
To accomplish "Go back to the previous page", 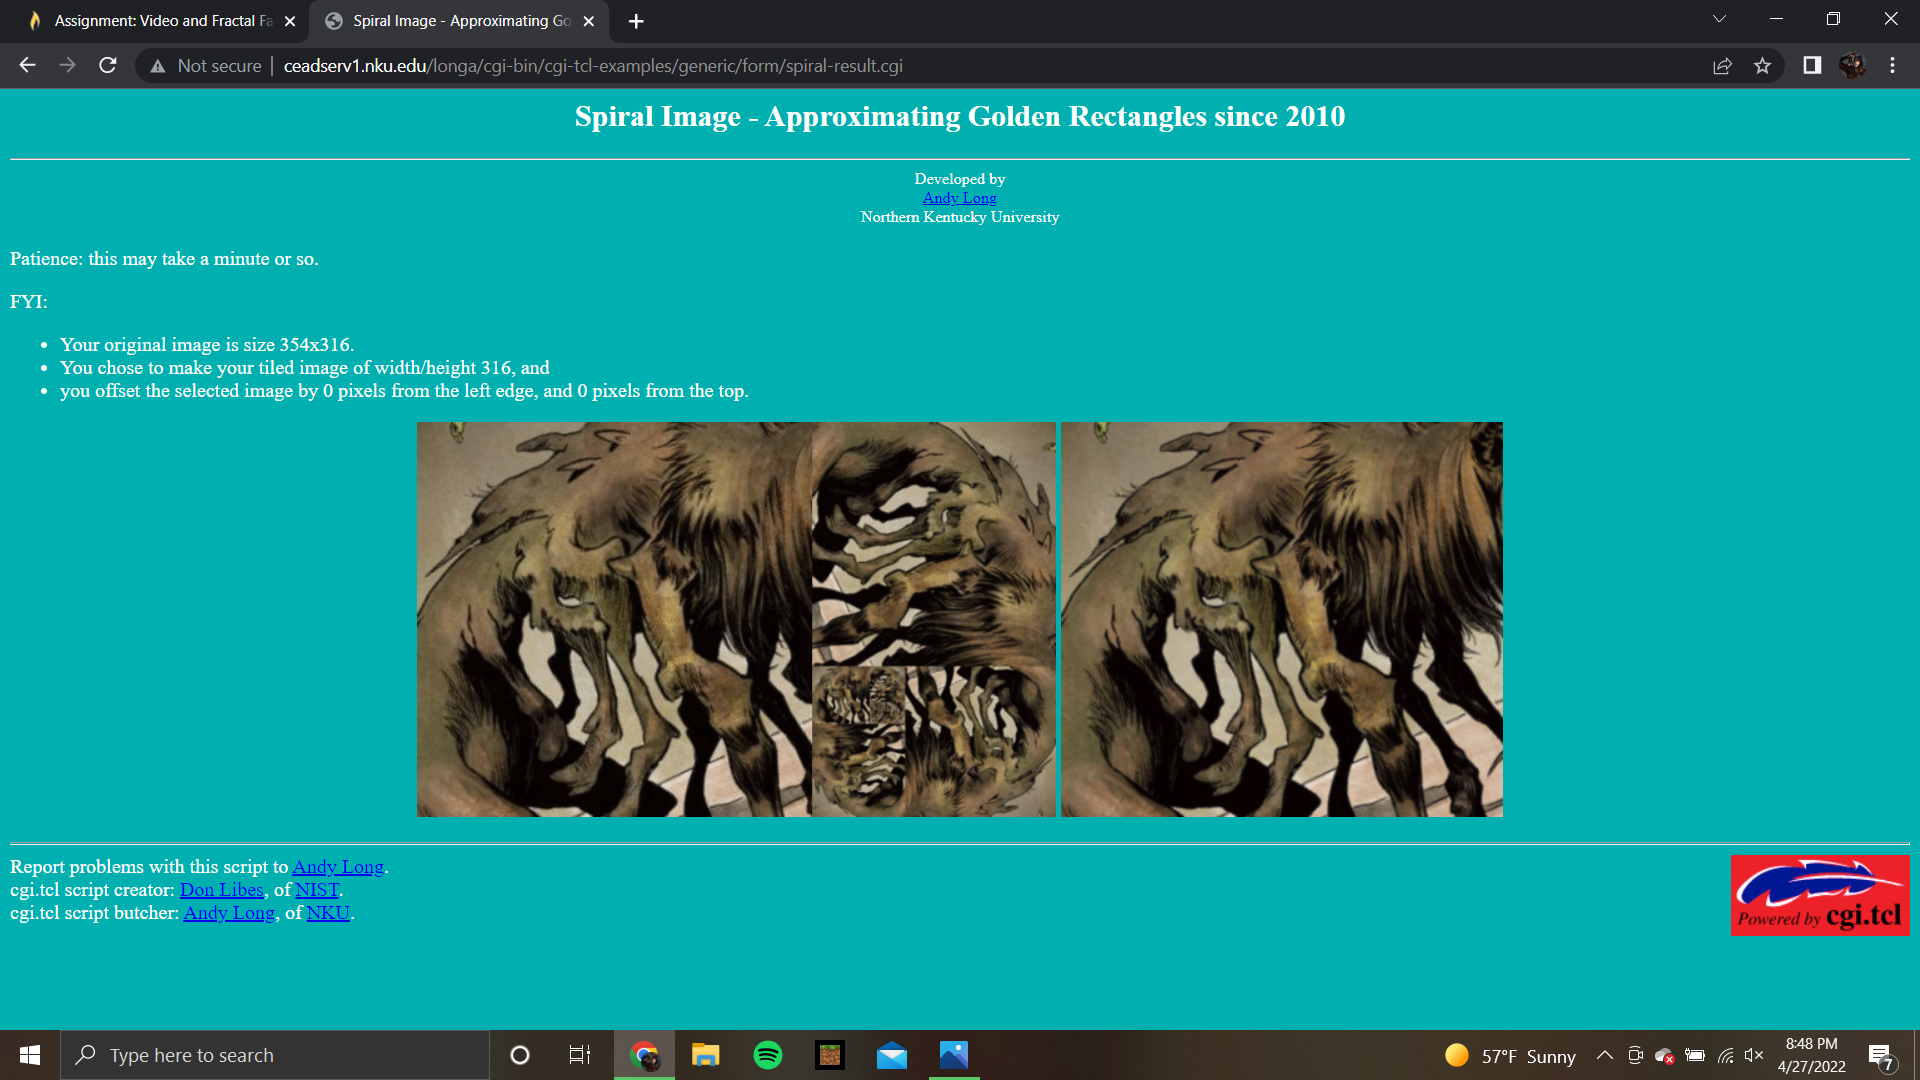I will tap(27, 65).
